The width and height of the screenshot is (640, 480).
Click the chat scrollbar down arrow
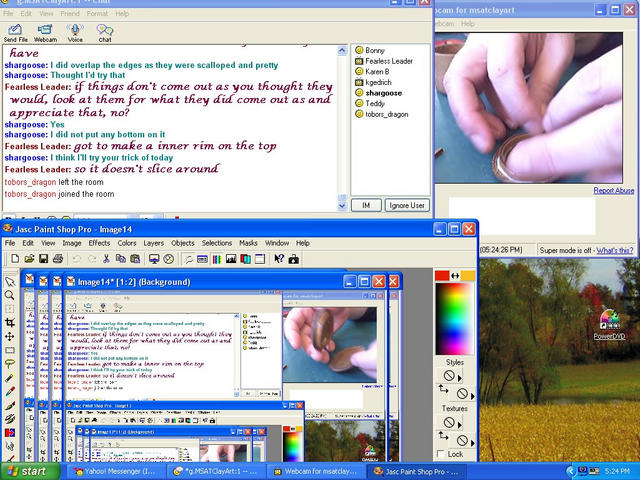click(x=342, y=206)
